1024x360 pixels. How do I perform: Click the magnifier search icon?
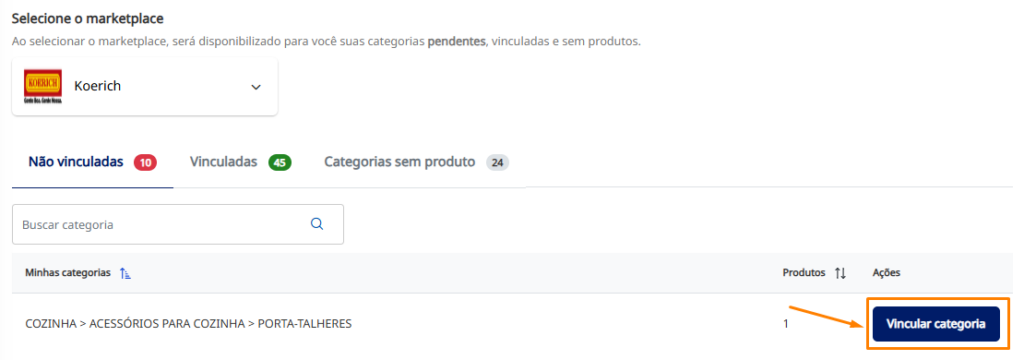317,224
